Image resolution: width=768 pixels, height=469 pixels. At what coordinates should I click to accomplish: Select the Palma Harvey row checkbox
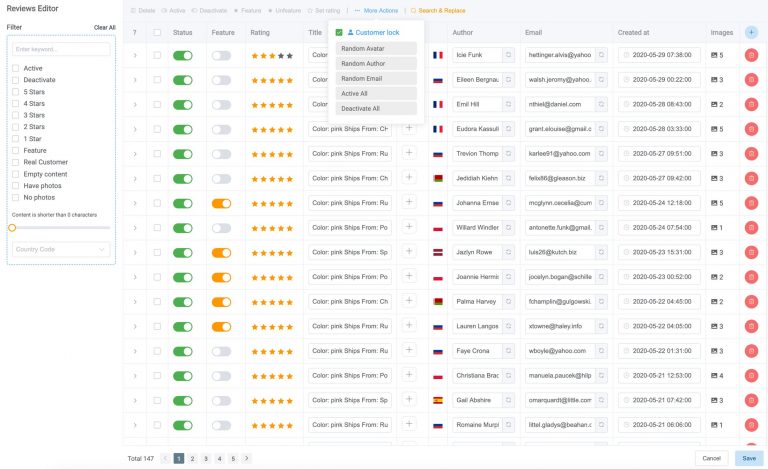tap(157, 302)
